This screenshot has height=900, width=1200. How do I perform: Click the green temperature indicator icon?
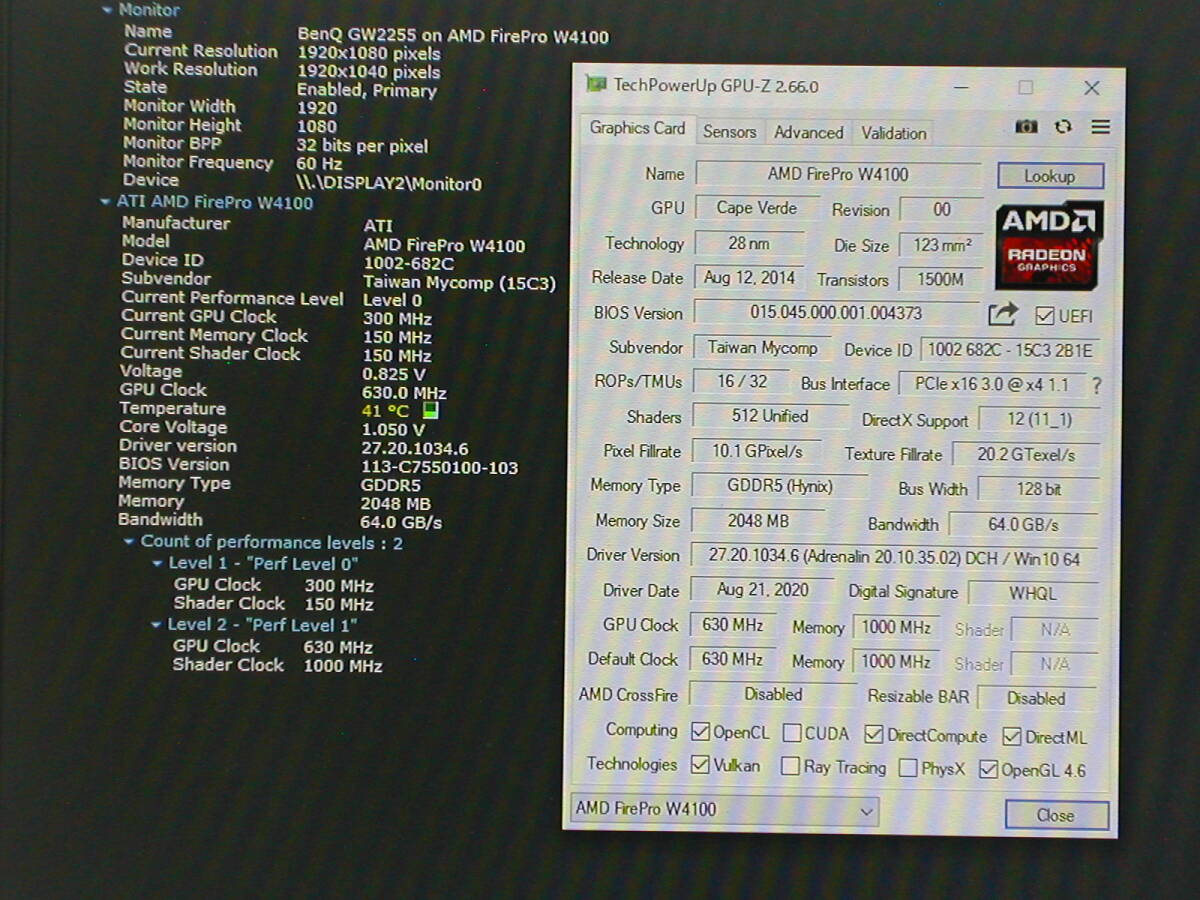point(429,411)
